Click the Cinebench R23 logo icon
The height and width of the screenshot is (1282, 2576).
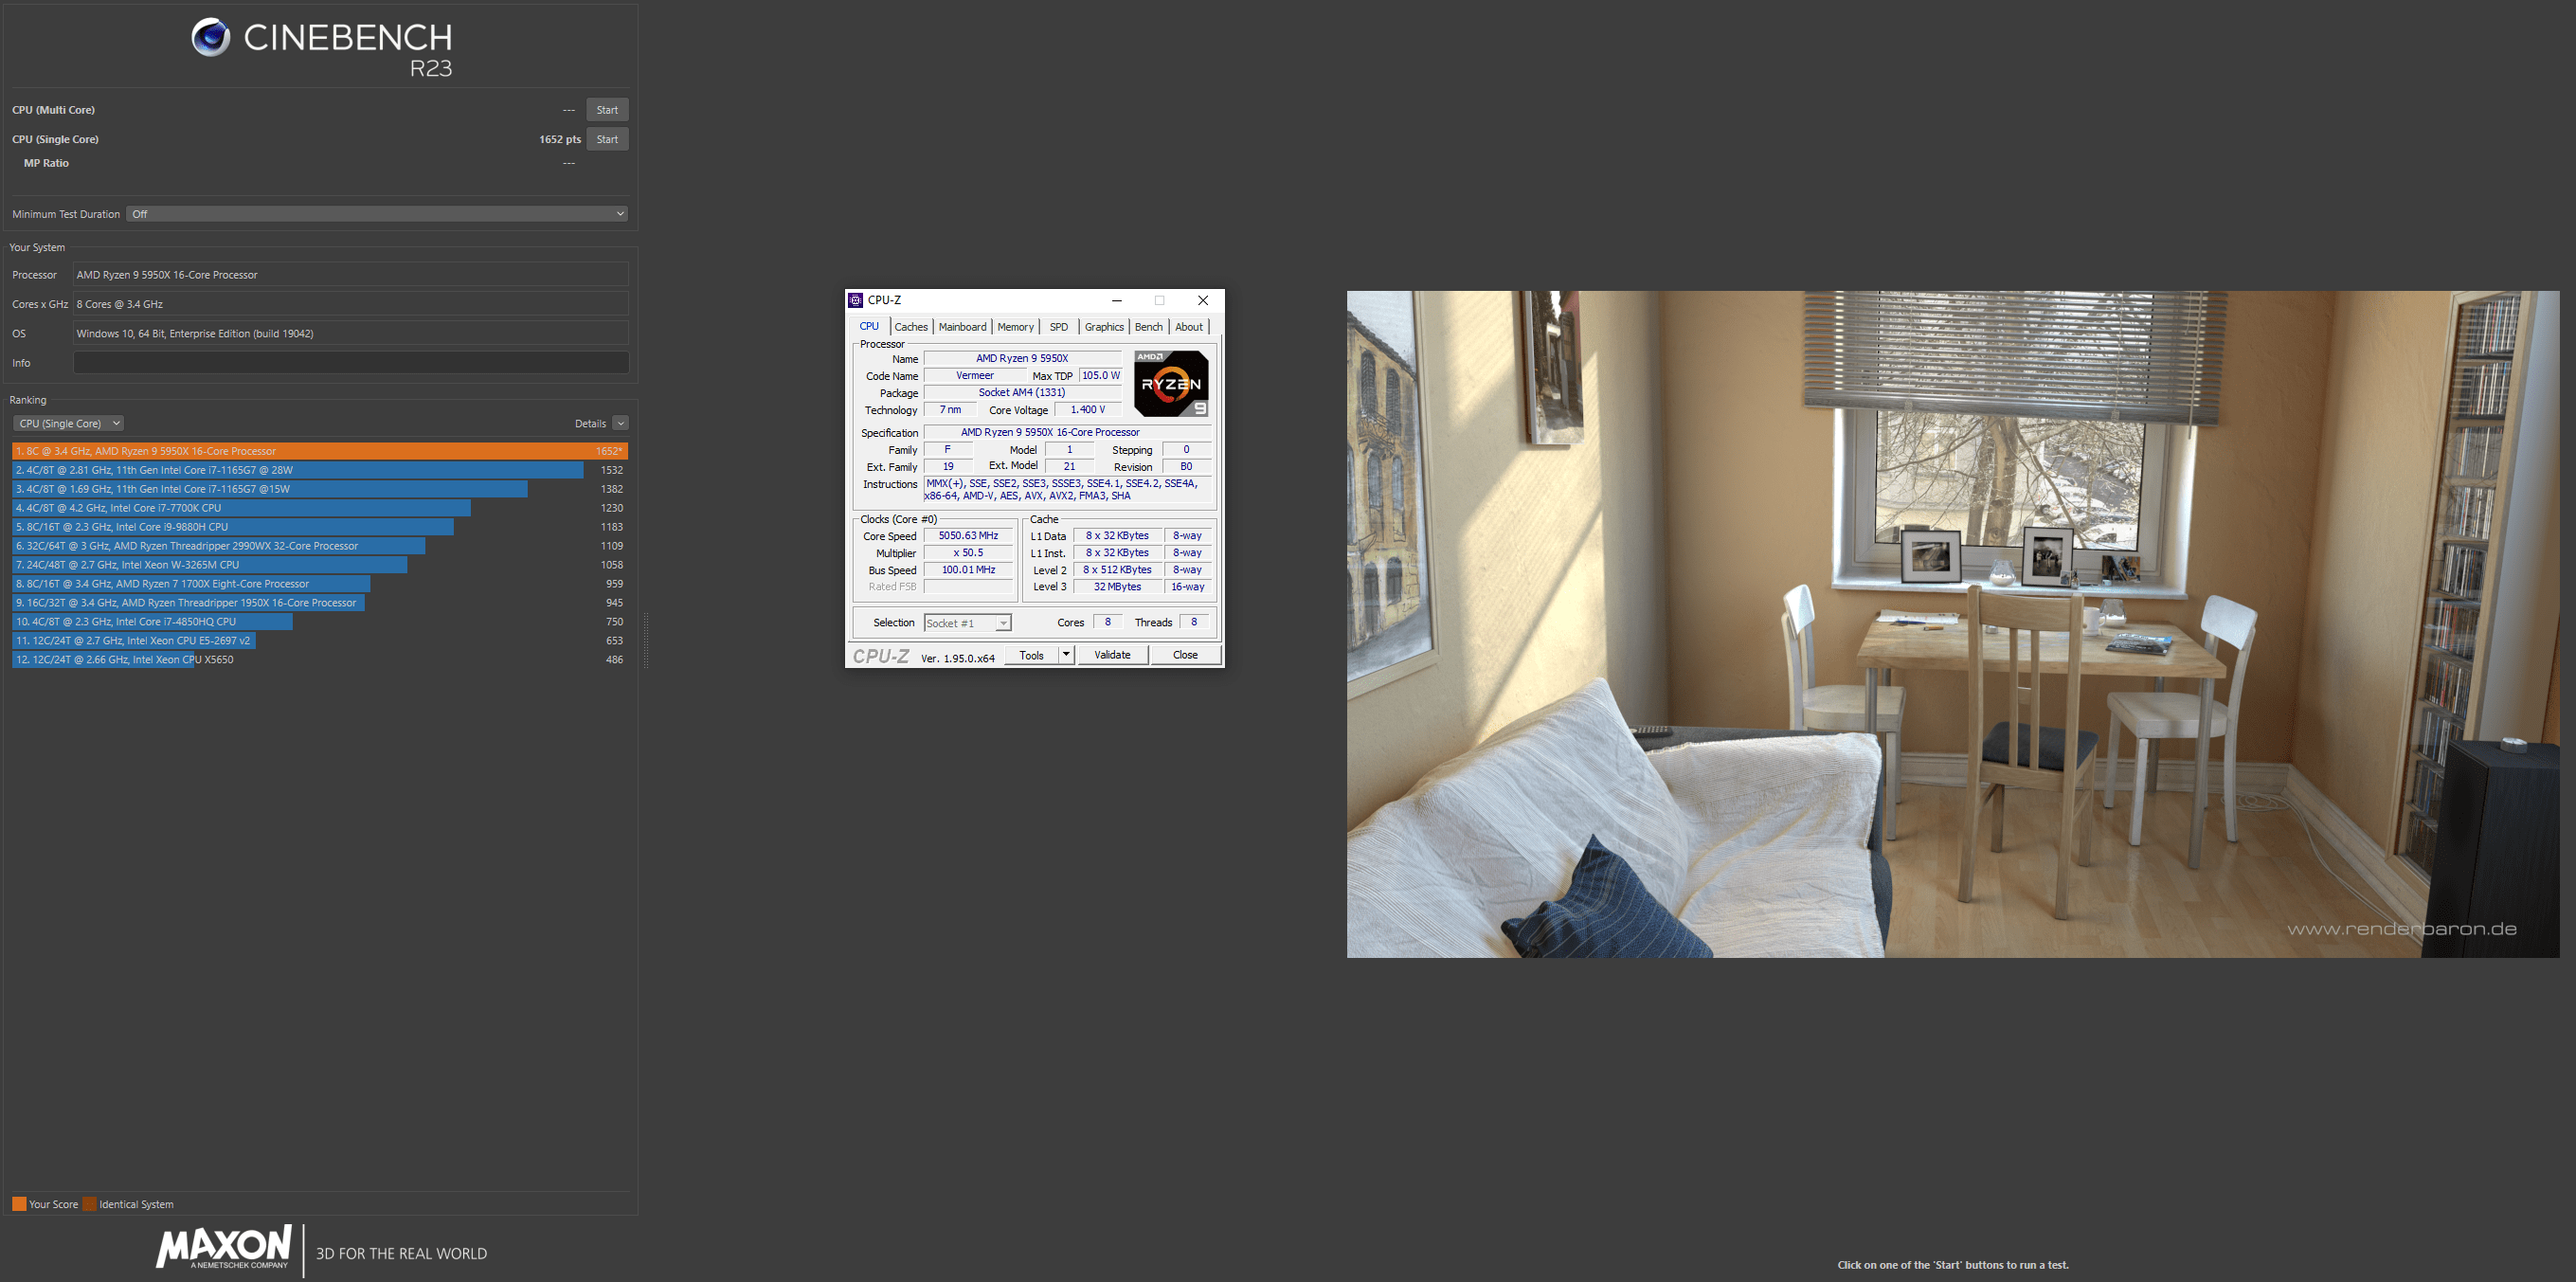[x=211, y=38]
